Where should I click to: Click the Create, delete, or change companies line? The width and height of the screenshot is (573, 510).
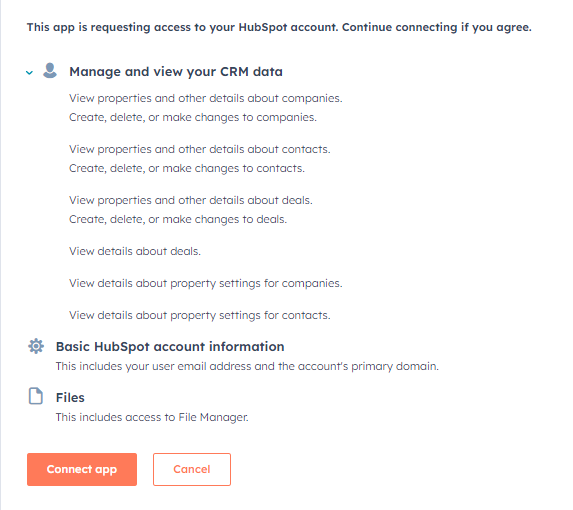point(193,117)
